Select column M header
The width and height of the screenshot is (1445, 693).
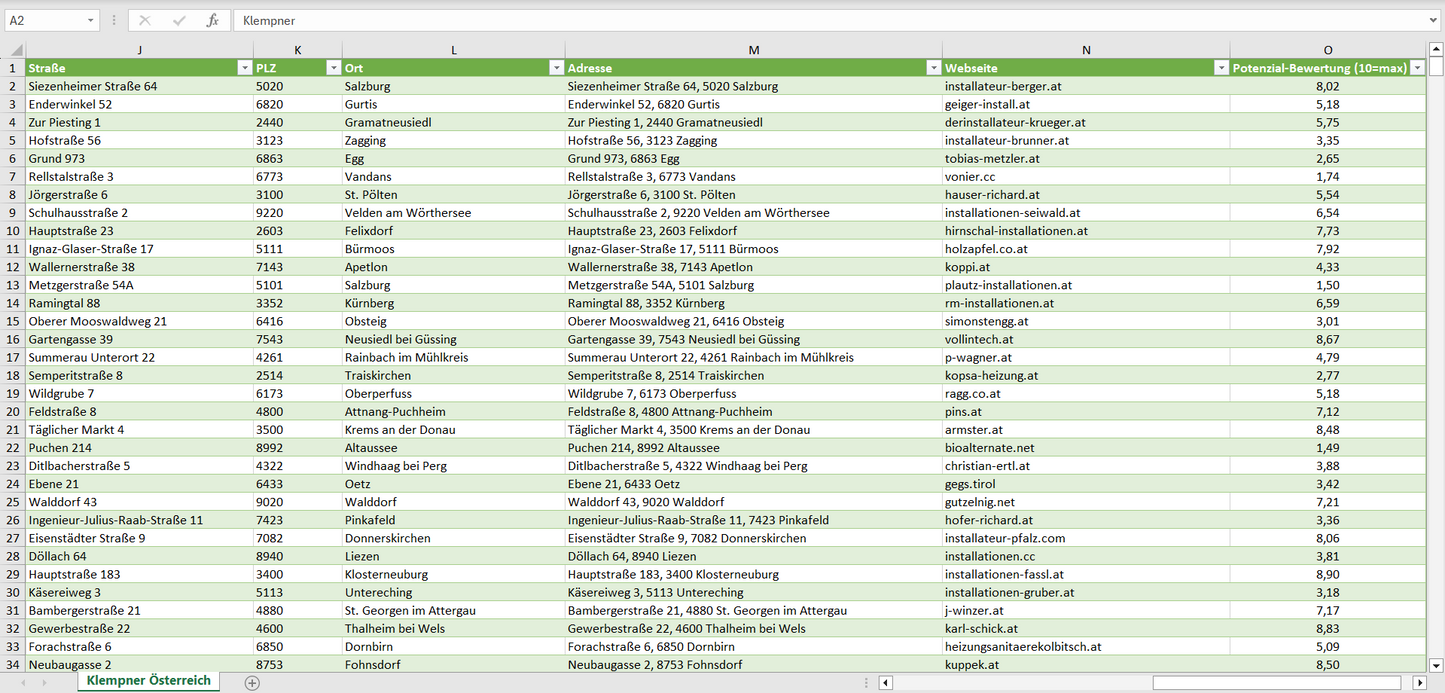coord(753,50)
